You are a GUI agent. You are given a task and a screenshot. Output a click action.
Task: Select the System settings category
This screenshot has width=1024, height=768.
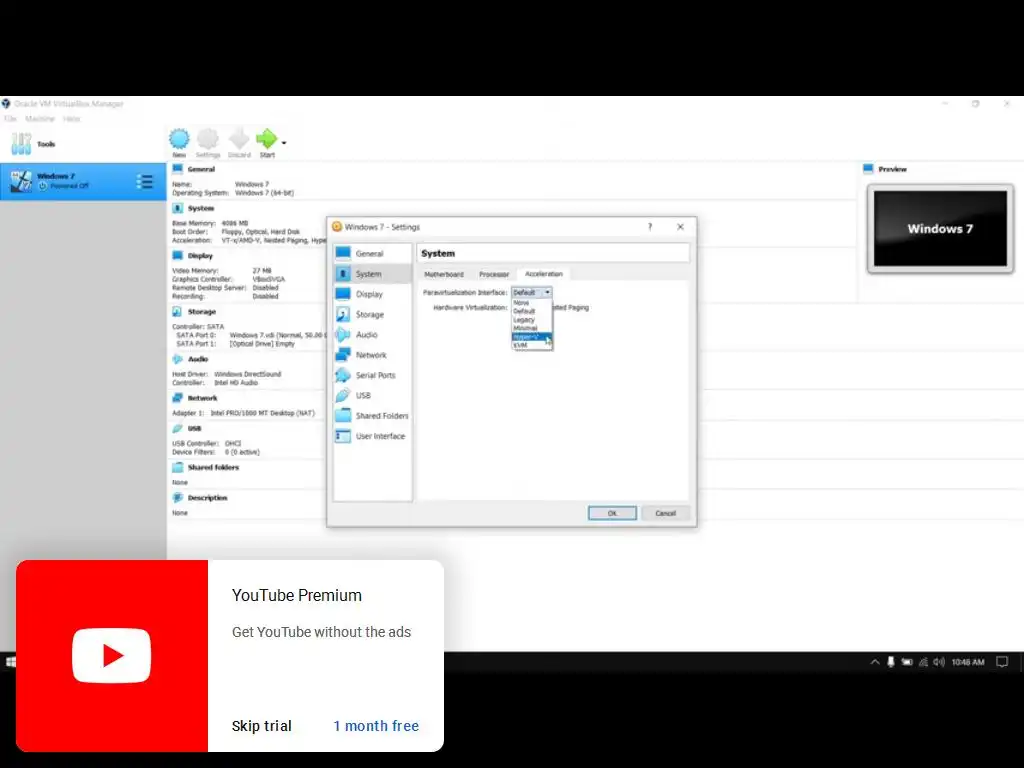372,274
